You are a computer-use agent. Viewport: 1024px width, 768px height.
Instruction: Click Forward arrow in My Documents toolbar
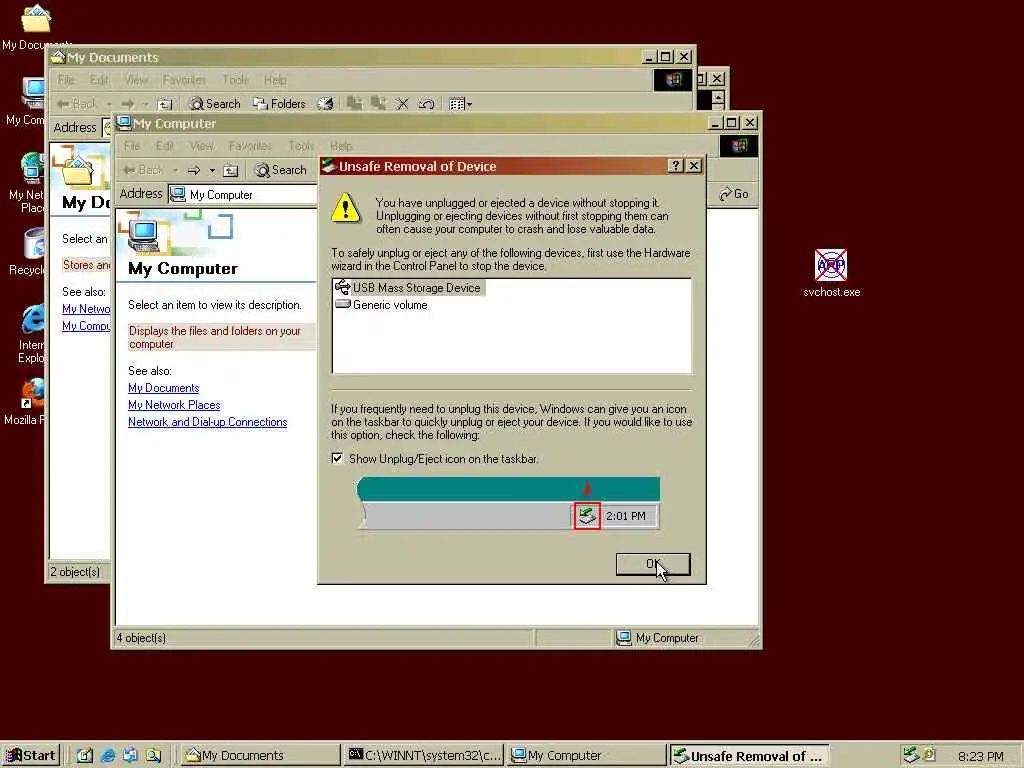[x=128, y=104]
